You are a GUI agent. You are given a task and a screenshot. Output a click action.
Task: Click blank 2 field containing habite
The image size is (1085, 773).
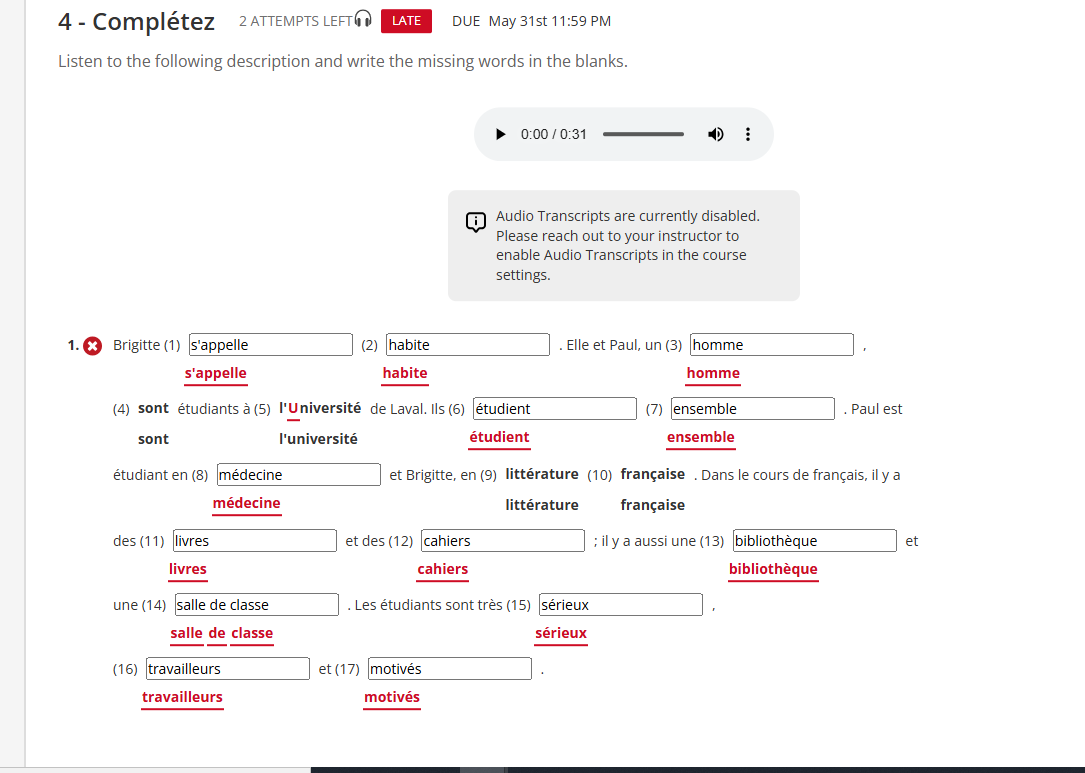(468, 345)
